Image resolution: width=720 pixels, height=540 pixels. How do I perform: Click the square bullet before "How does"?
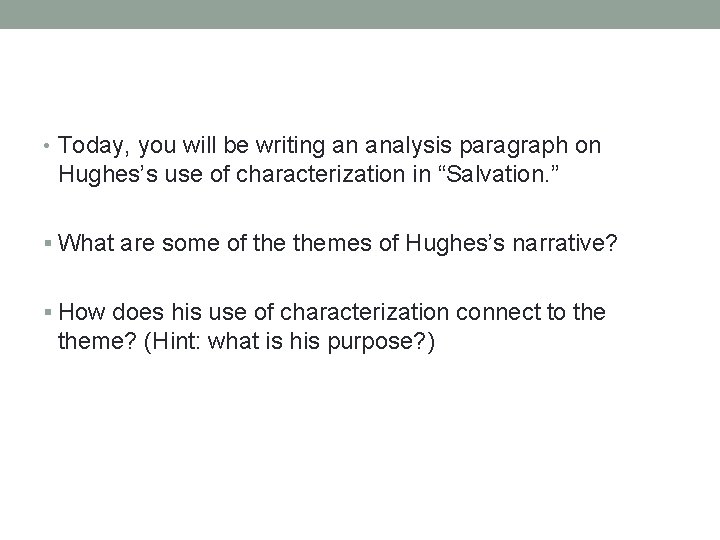point(48,312)
